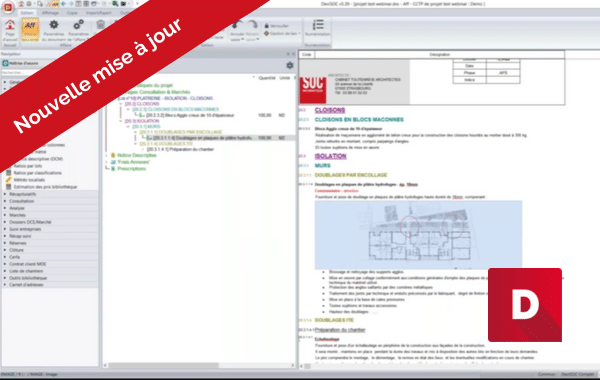Select the PLATRERIE - ISOLATION - CLOISONS lot row
Image resolution: width=600 pixels, height=380 pixels.
165,98
